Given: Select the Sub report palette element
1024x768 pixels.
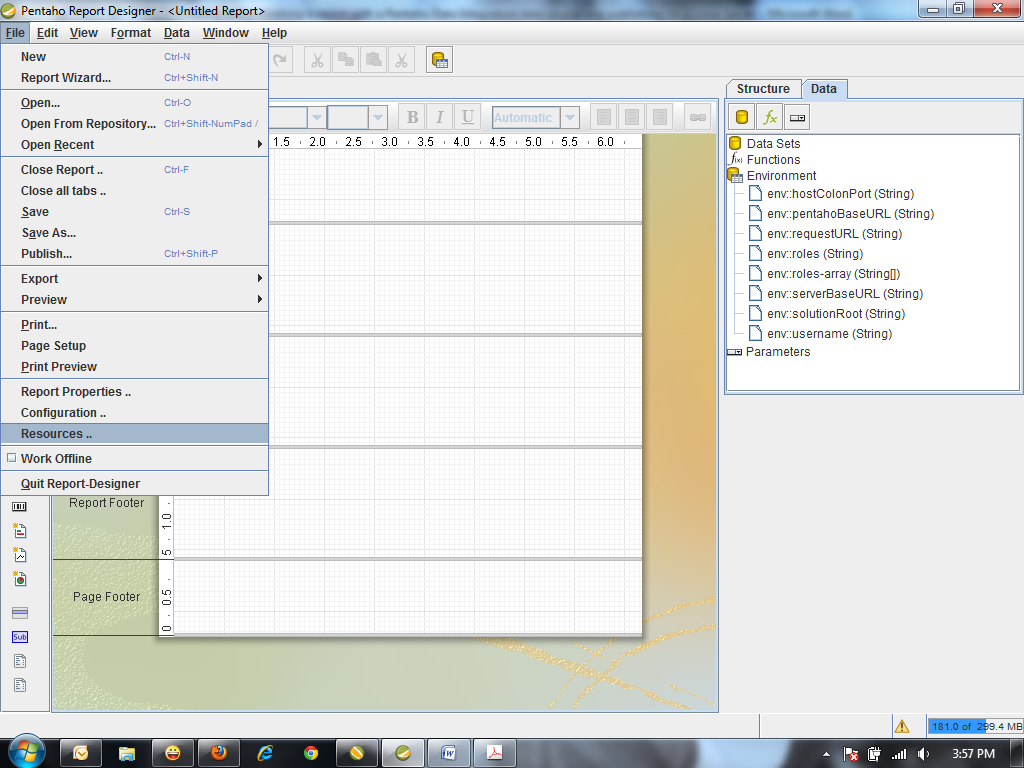Looking at the screenshot, I should tap(20, 637).
